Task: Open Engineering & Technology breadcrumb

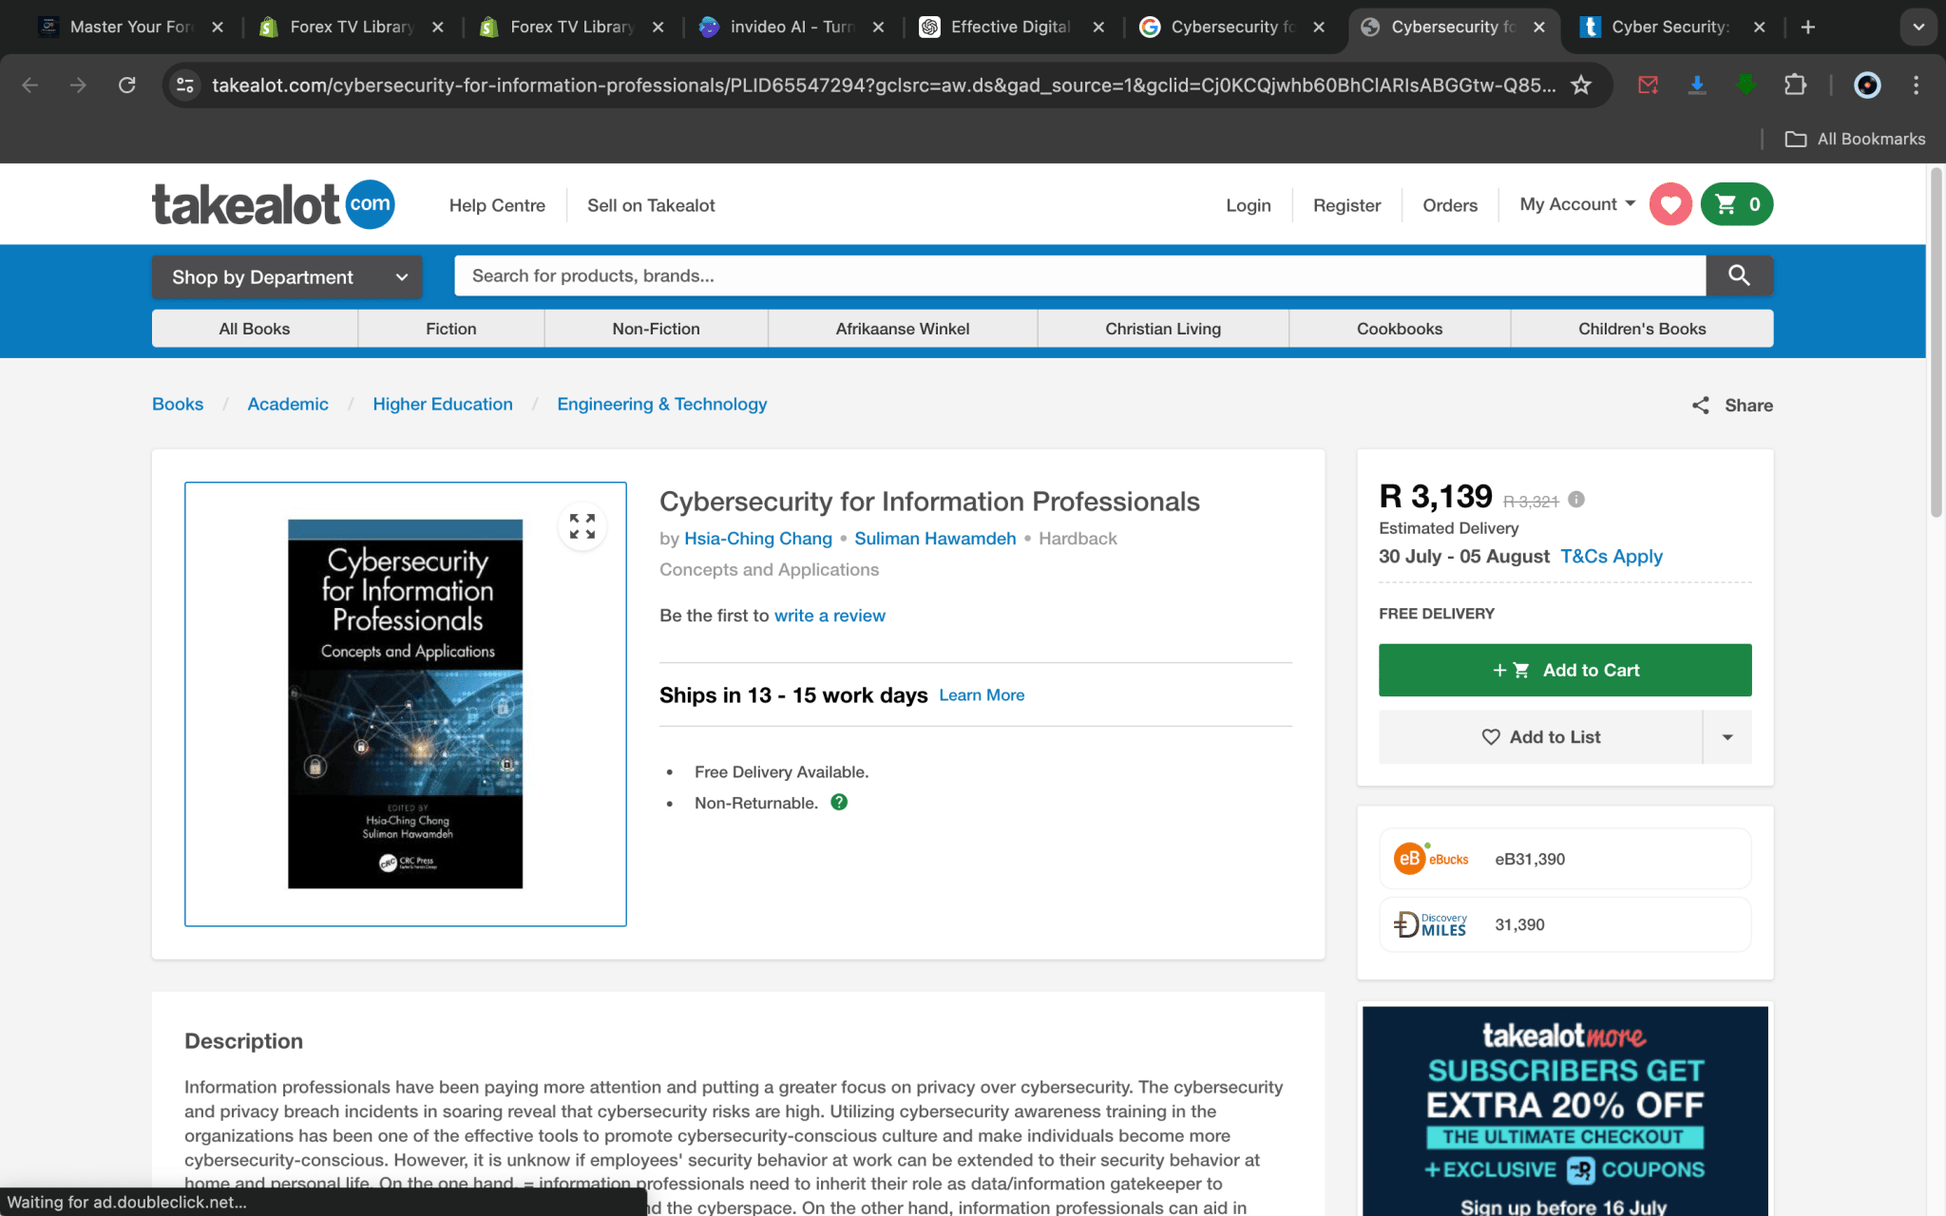Action: pos(661,404)
